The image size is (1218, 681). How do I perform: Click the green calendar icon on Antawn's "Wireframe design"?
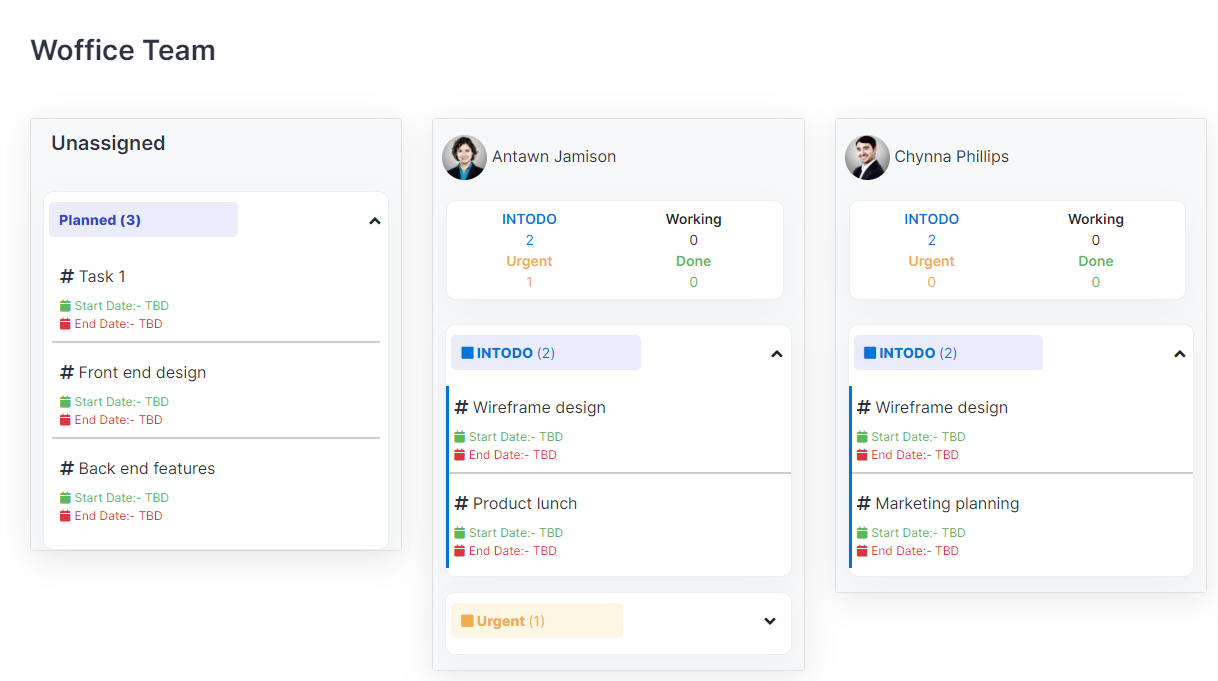460,436
